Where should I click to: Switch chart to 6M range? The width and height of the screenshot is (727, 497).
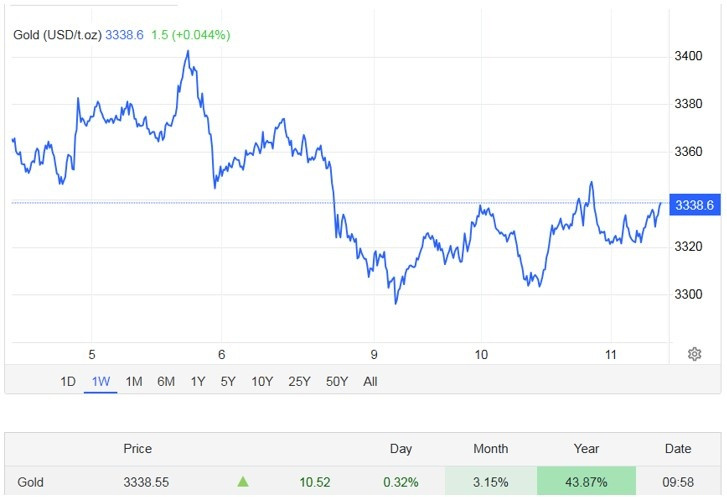(166, 381)
